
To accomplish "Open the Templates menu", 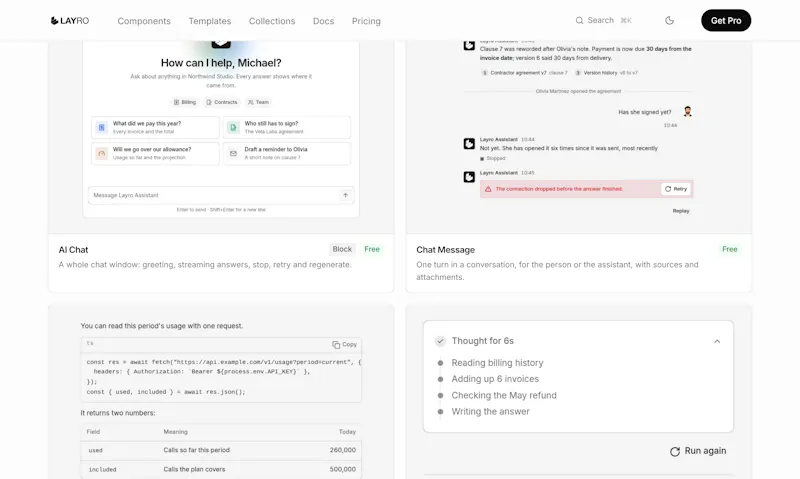I will coord(210,21).
